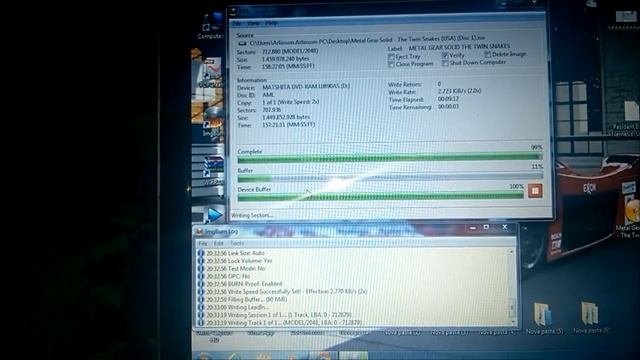Toggle the Delete Image checkbox
Viewport: 640px width, 360px height.
coord(487,54)
